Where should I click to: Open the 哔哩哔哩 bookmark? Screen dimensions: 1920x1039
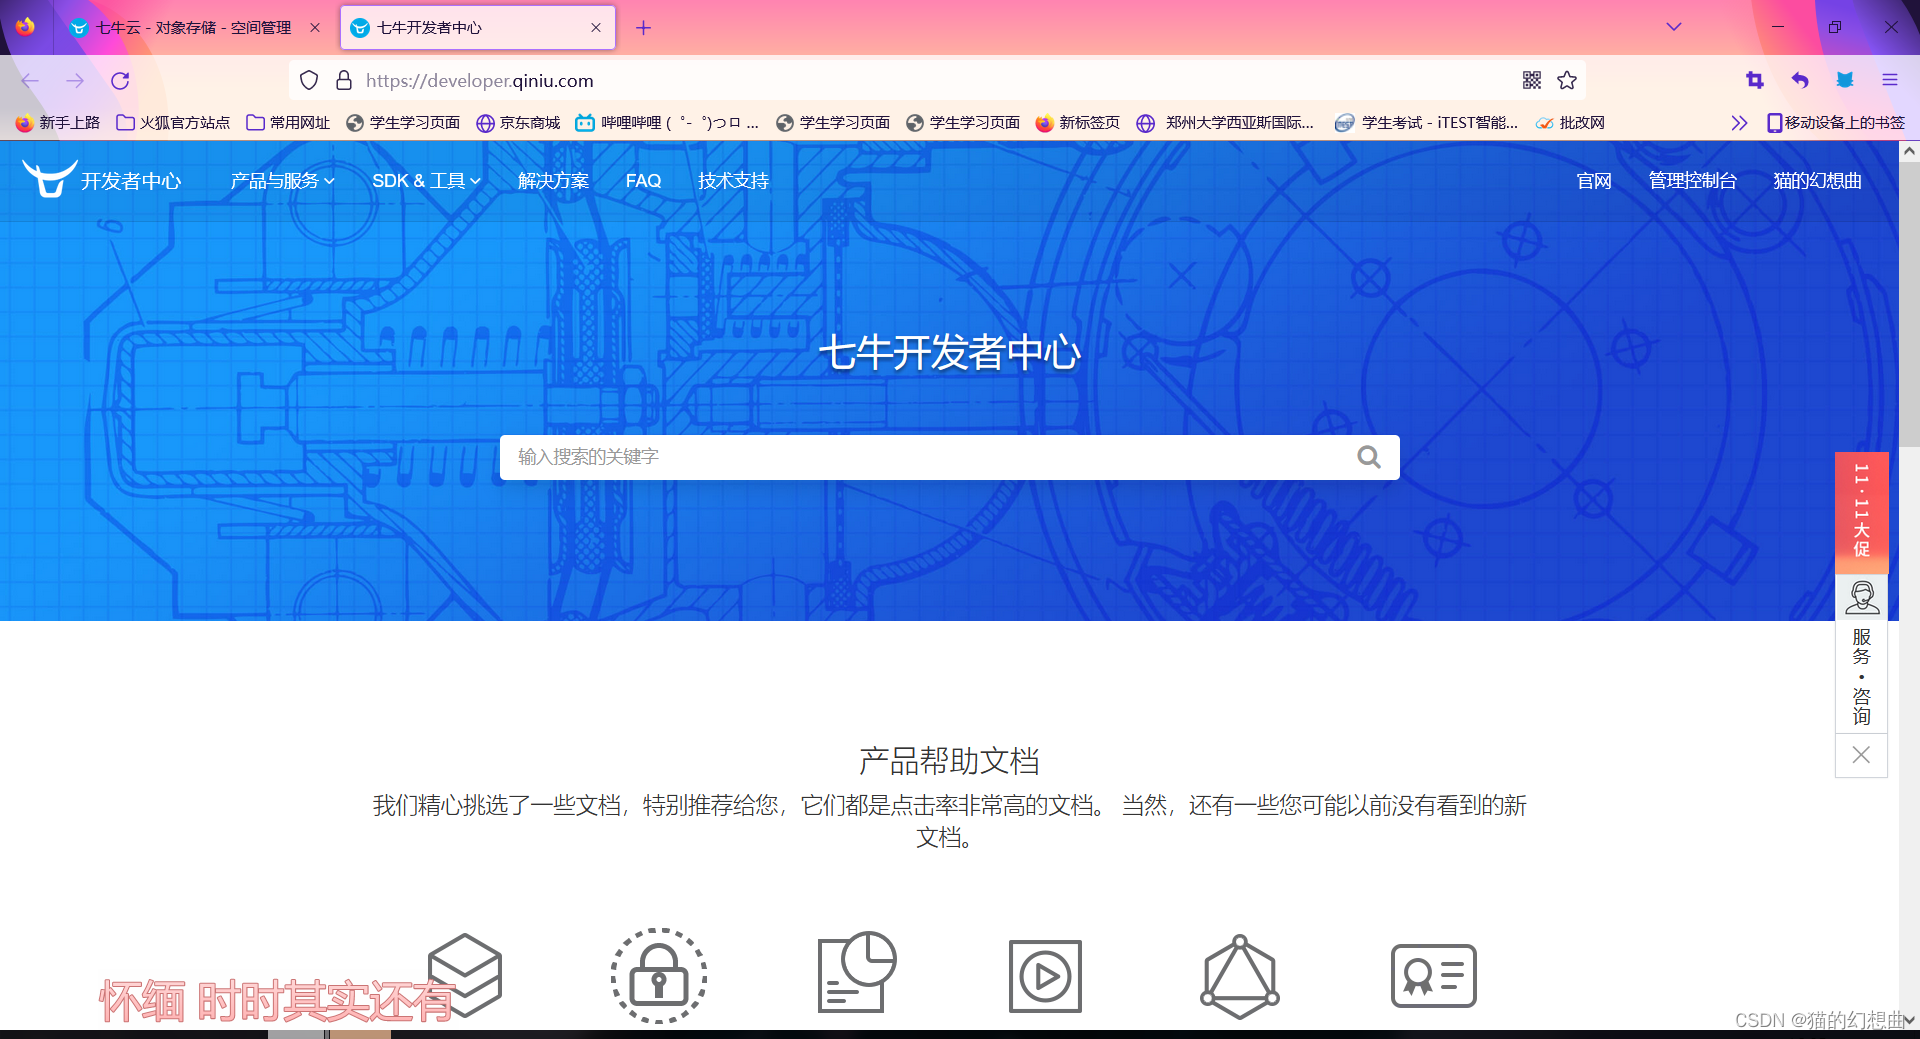(667, 123)
